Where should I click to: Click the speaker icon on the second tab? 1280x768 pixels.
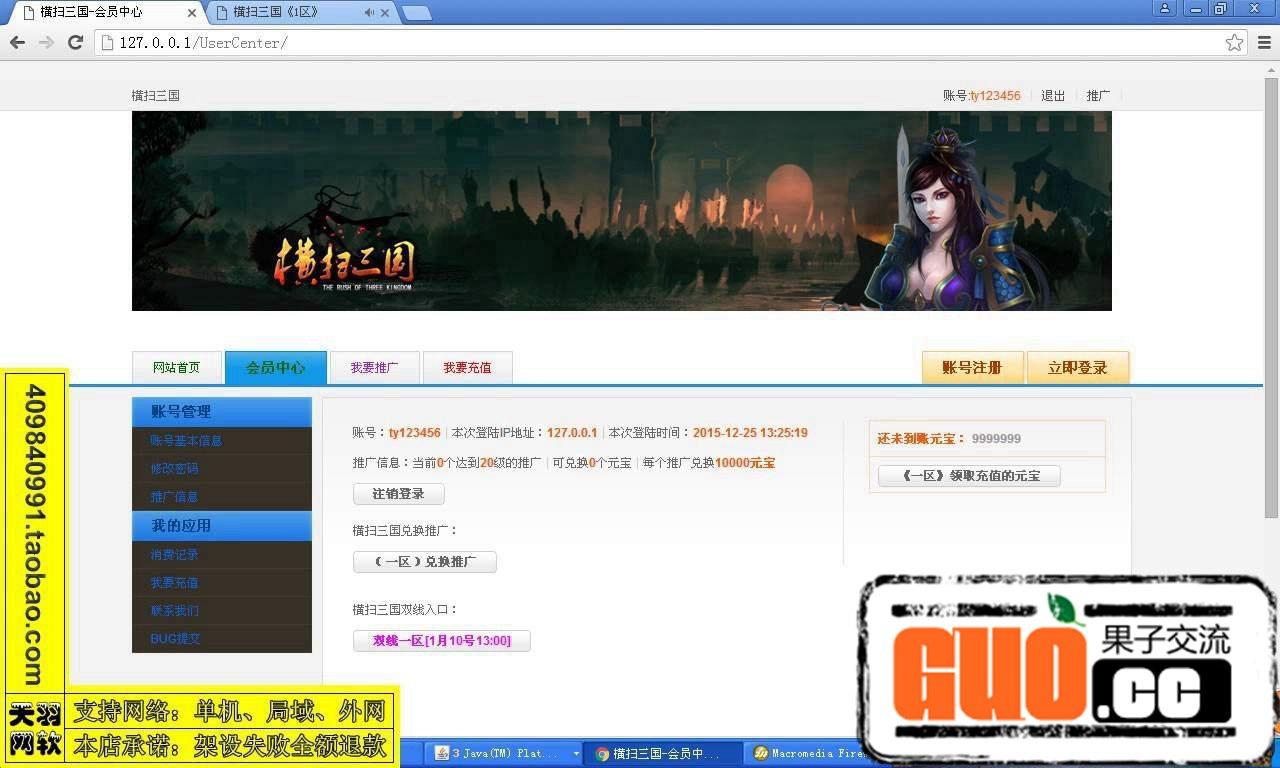[369, 12]
